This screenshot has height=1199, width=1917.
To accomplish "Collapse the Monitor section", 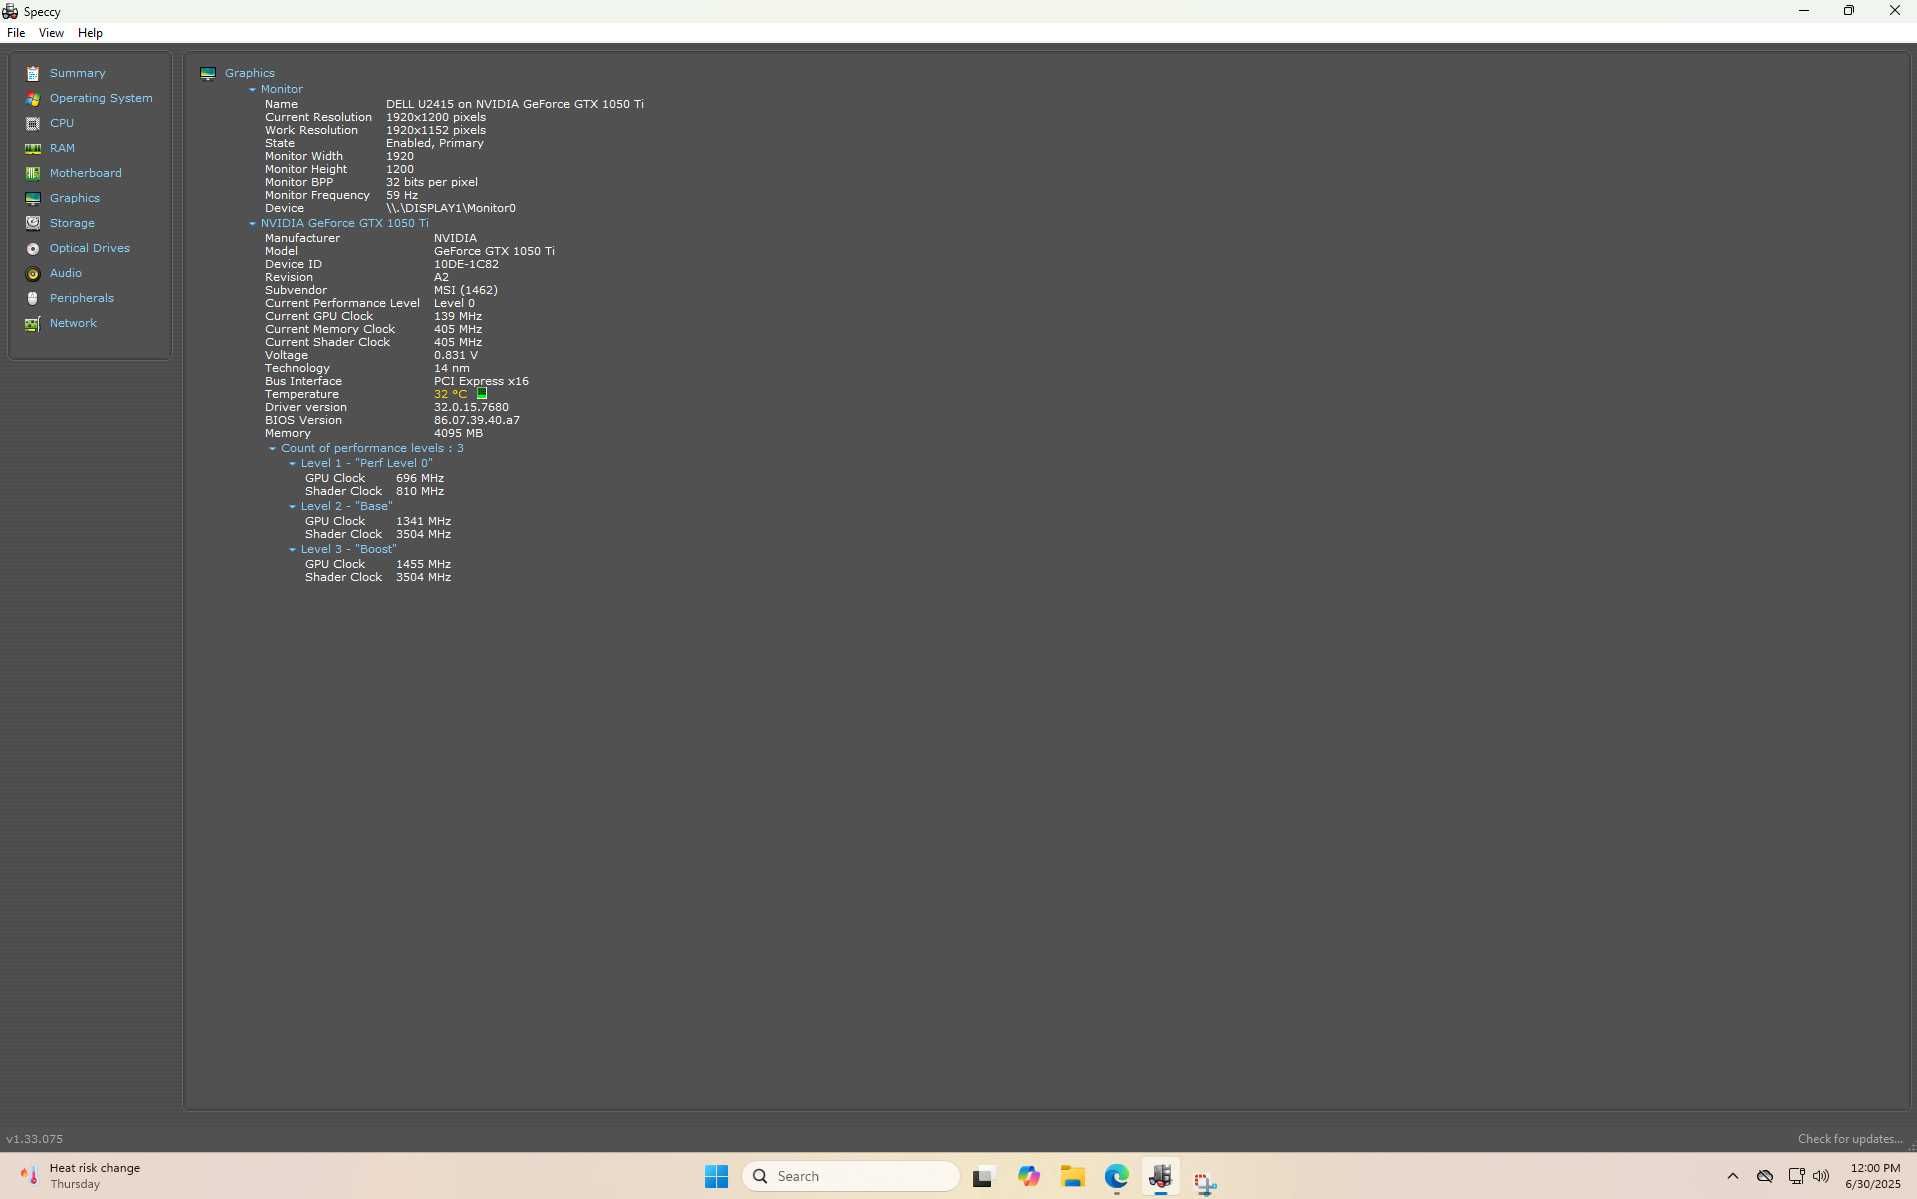I will tap(252, 89).
